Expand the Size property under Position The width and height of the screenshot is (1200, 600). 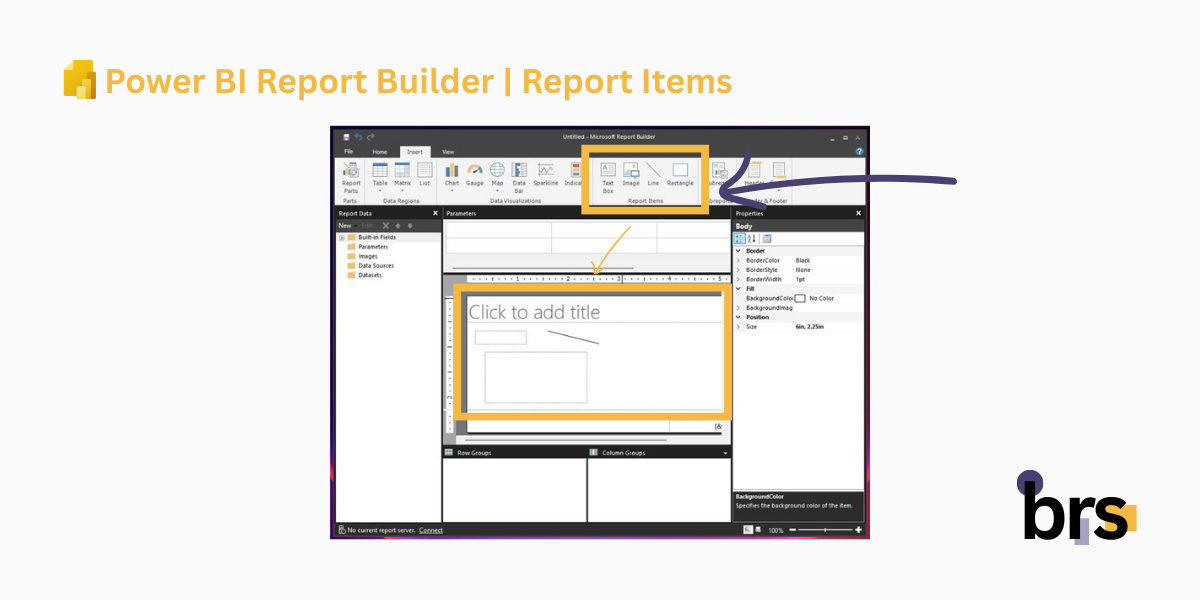738,326
